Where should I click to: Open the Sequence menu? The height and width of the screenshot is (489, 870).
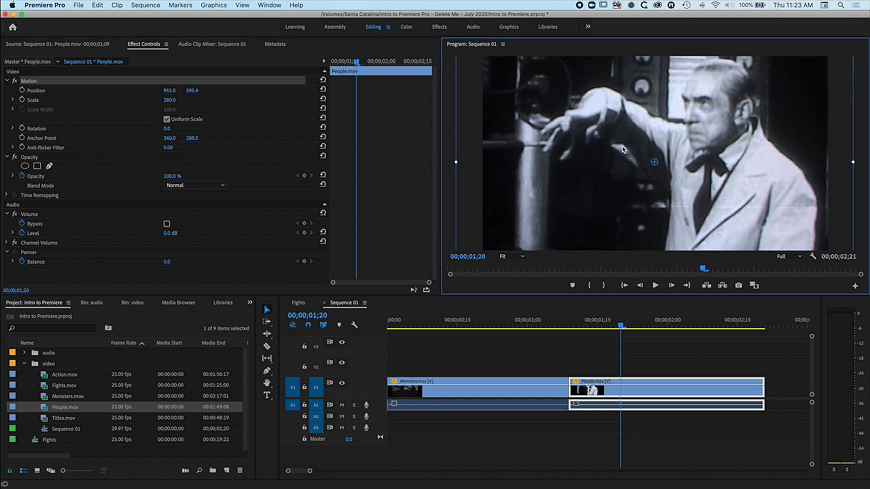point(145,5)
